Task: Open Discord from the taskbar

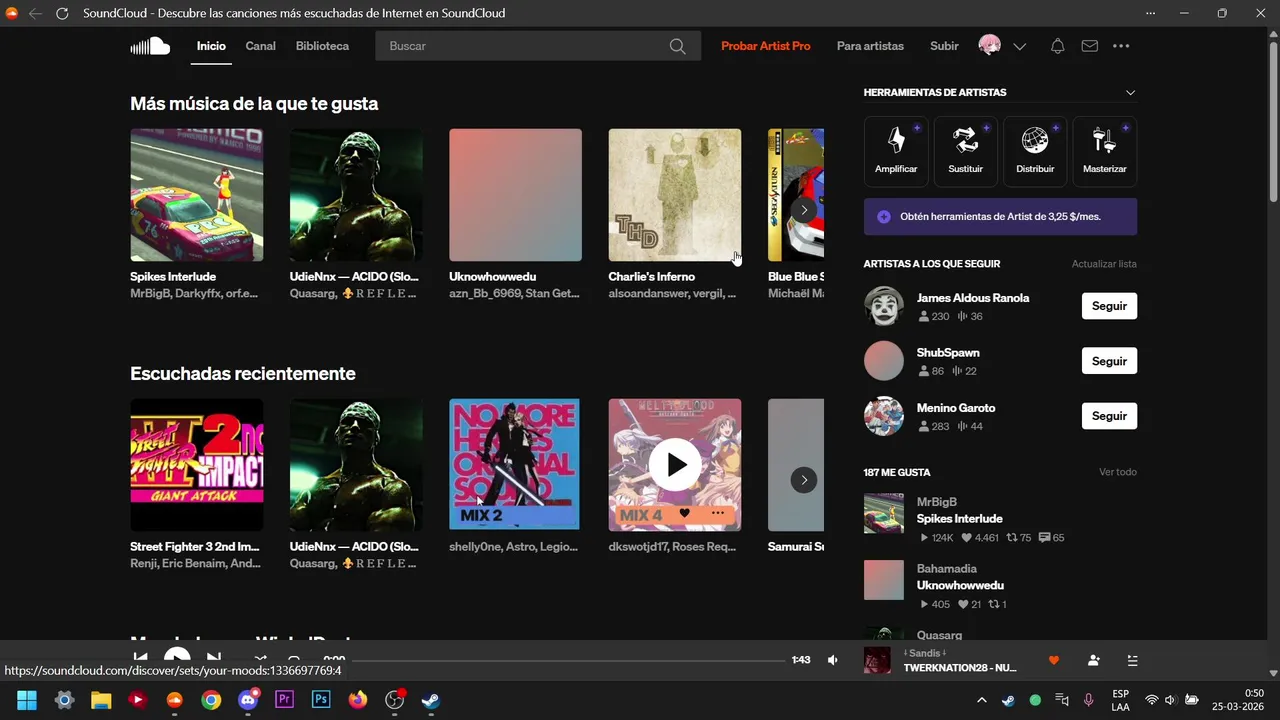Action: pos(248,700)
